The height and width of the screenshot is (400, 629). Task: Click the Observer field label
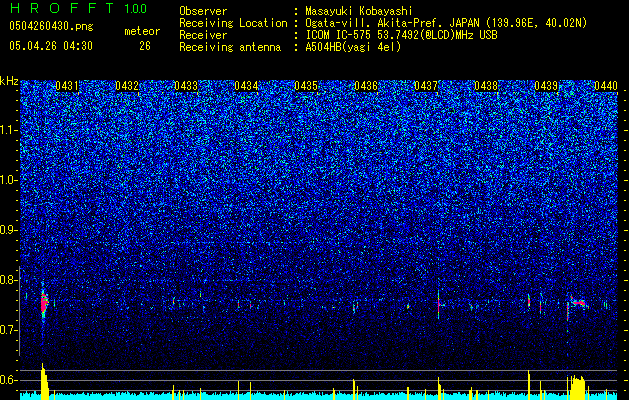point(203,11)
